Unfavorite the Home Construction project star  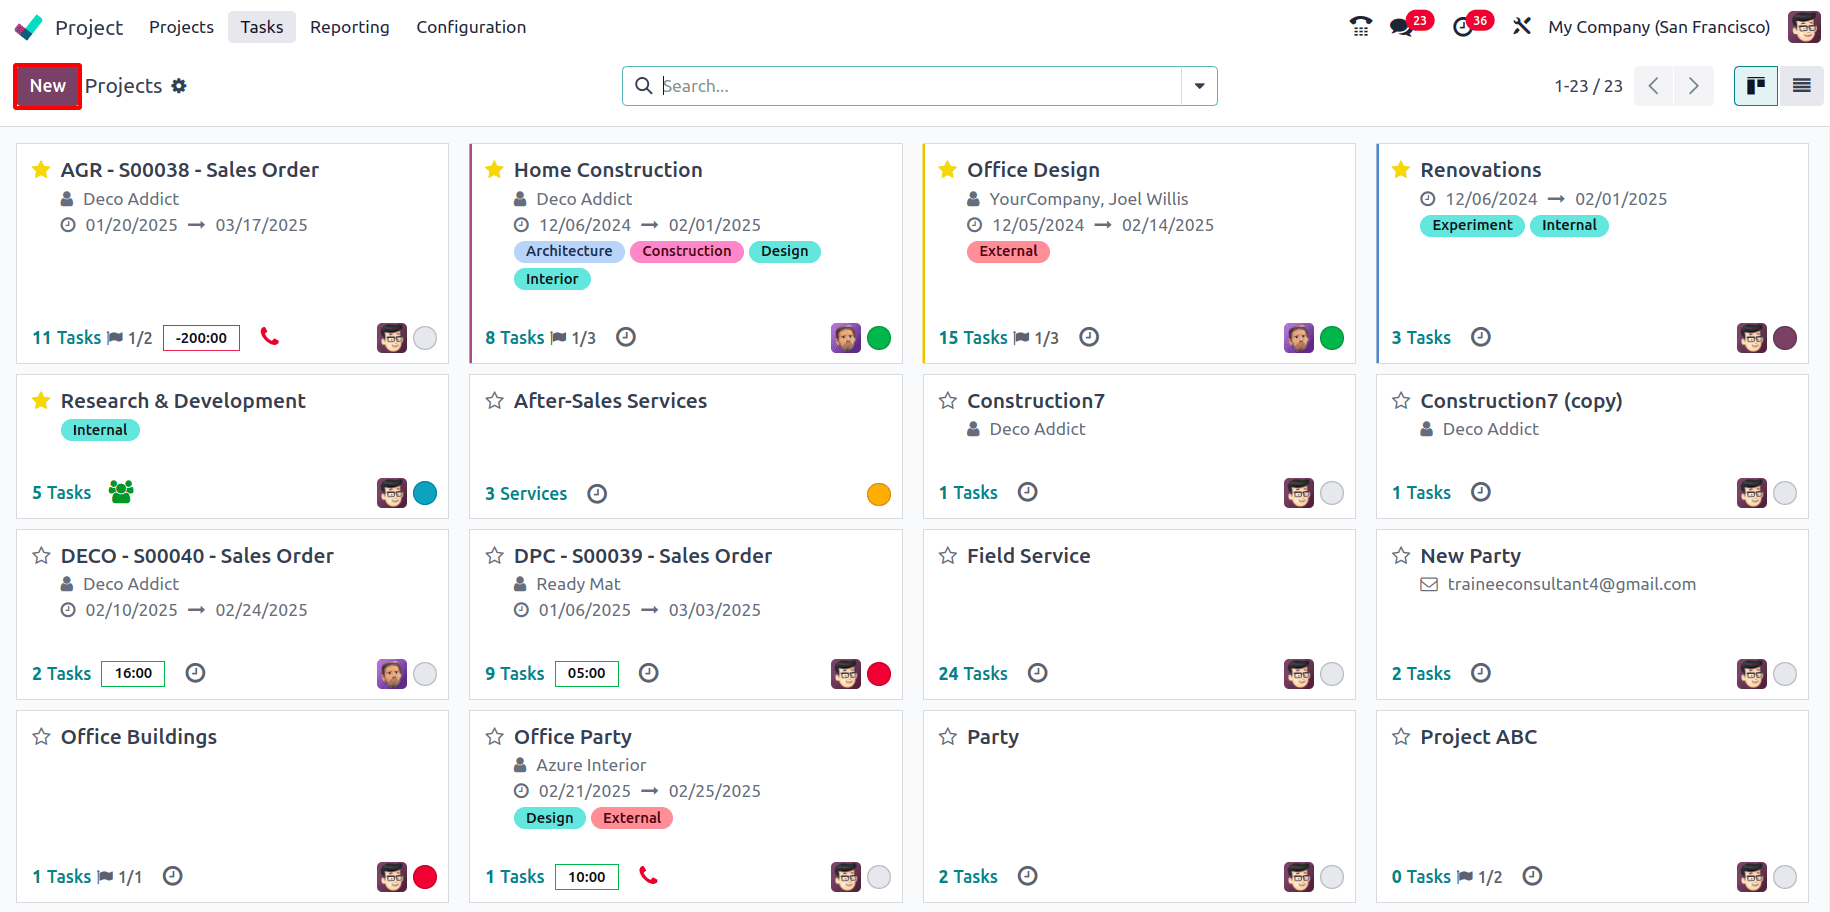(494, 170)
